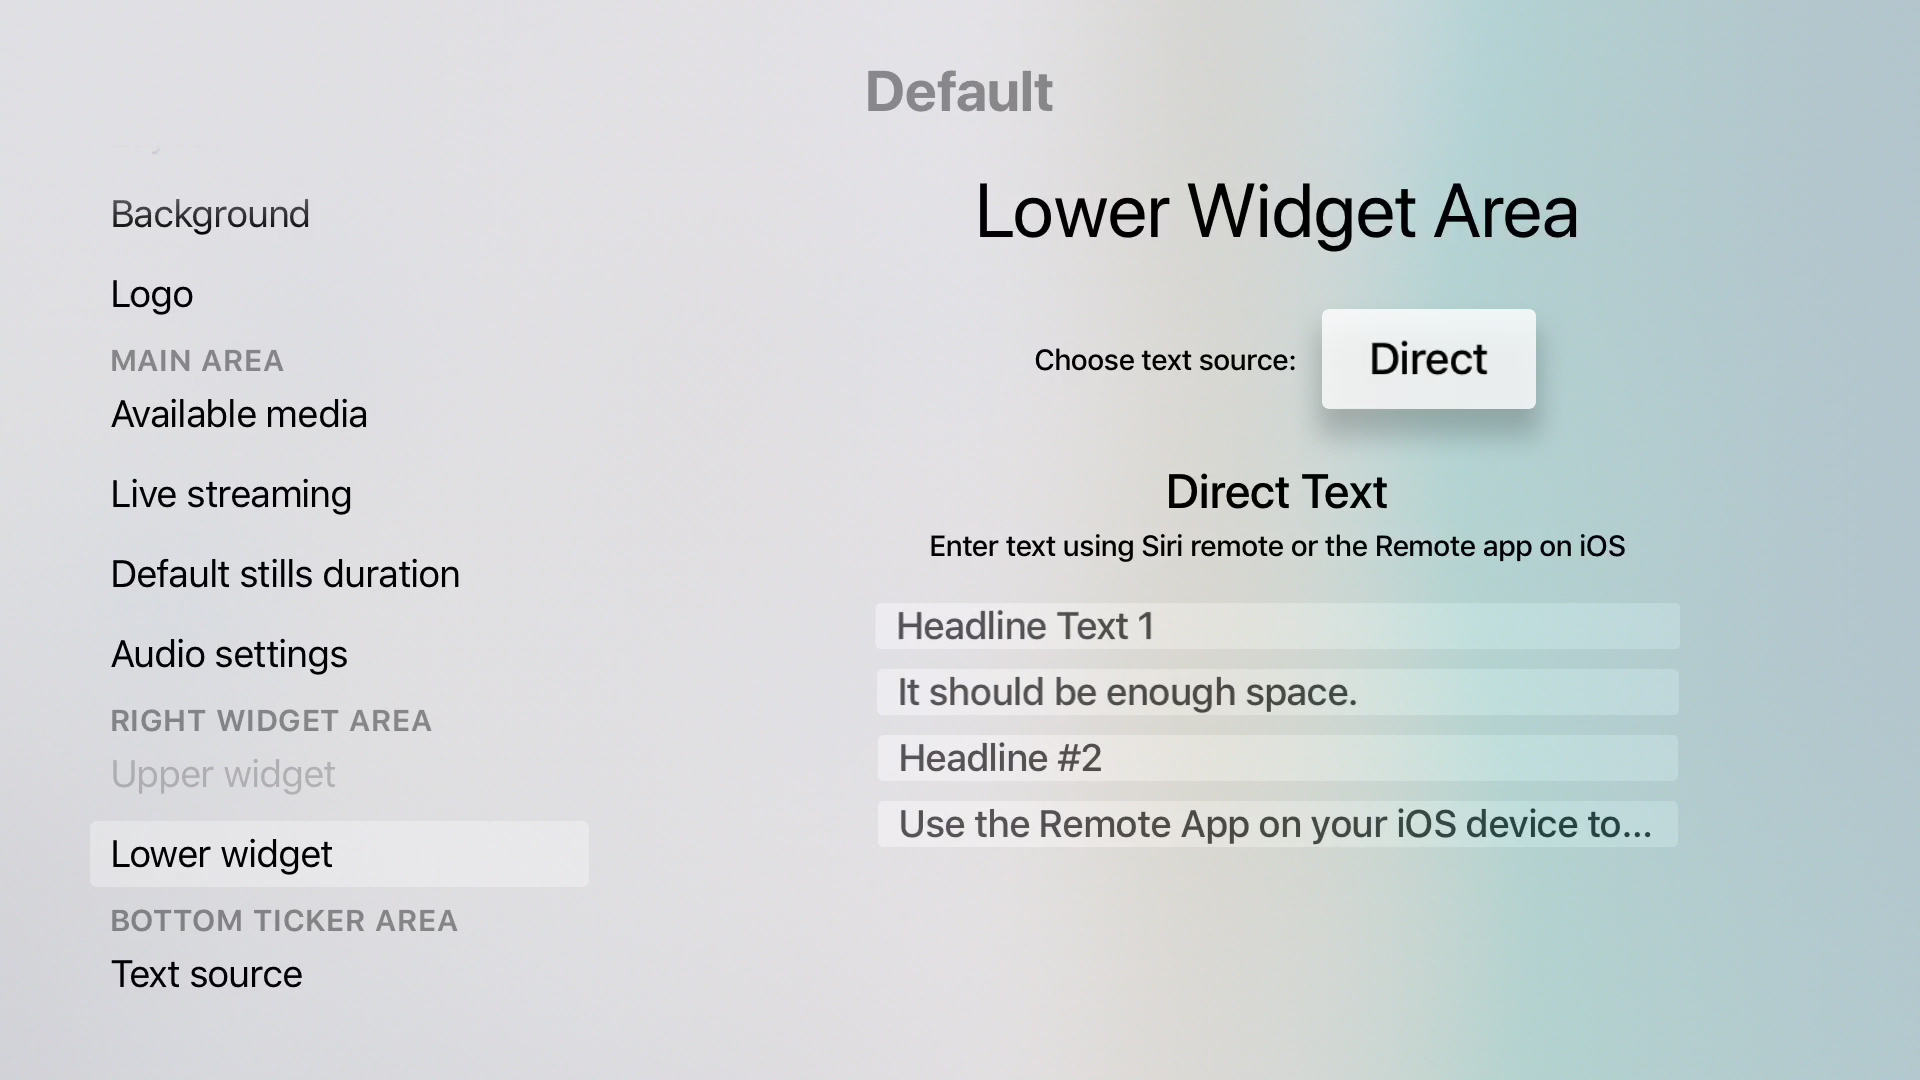Open Audio settings

point(229,654)
